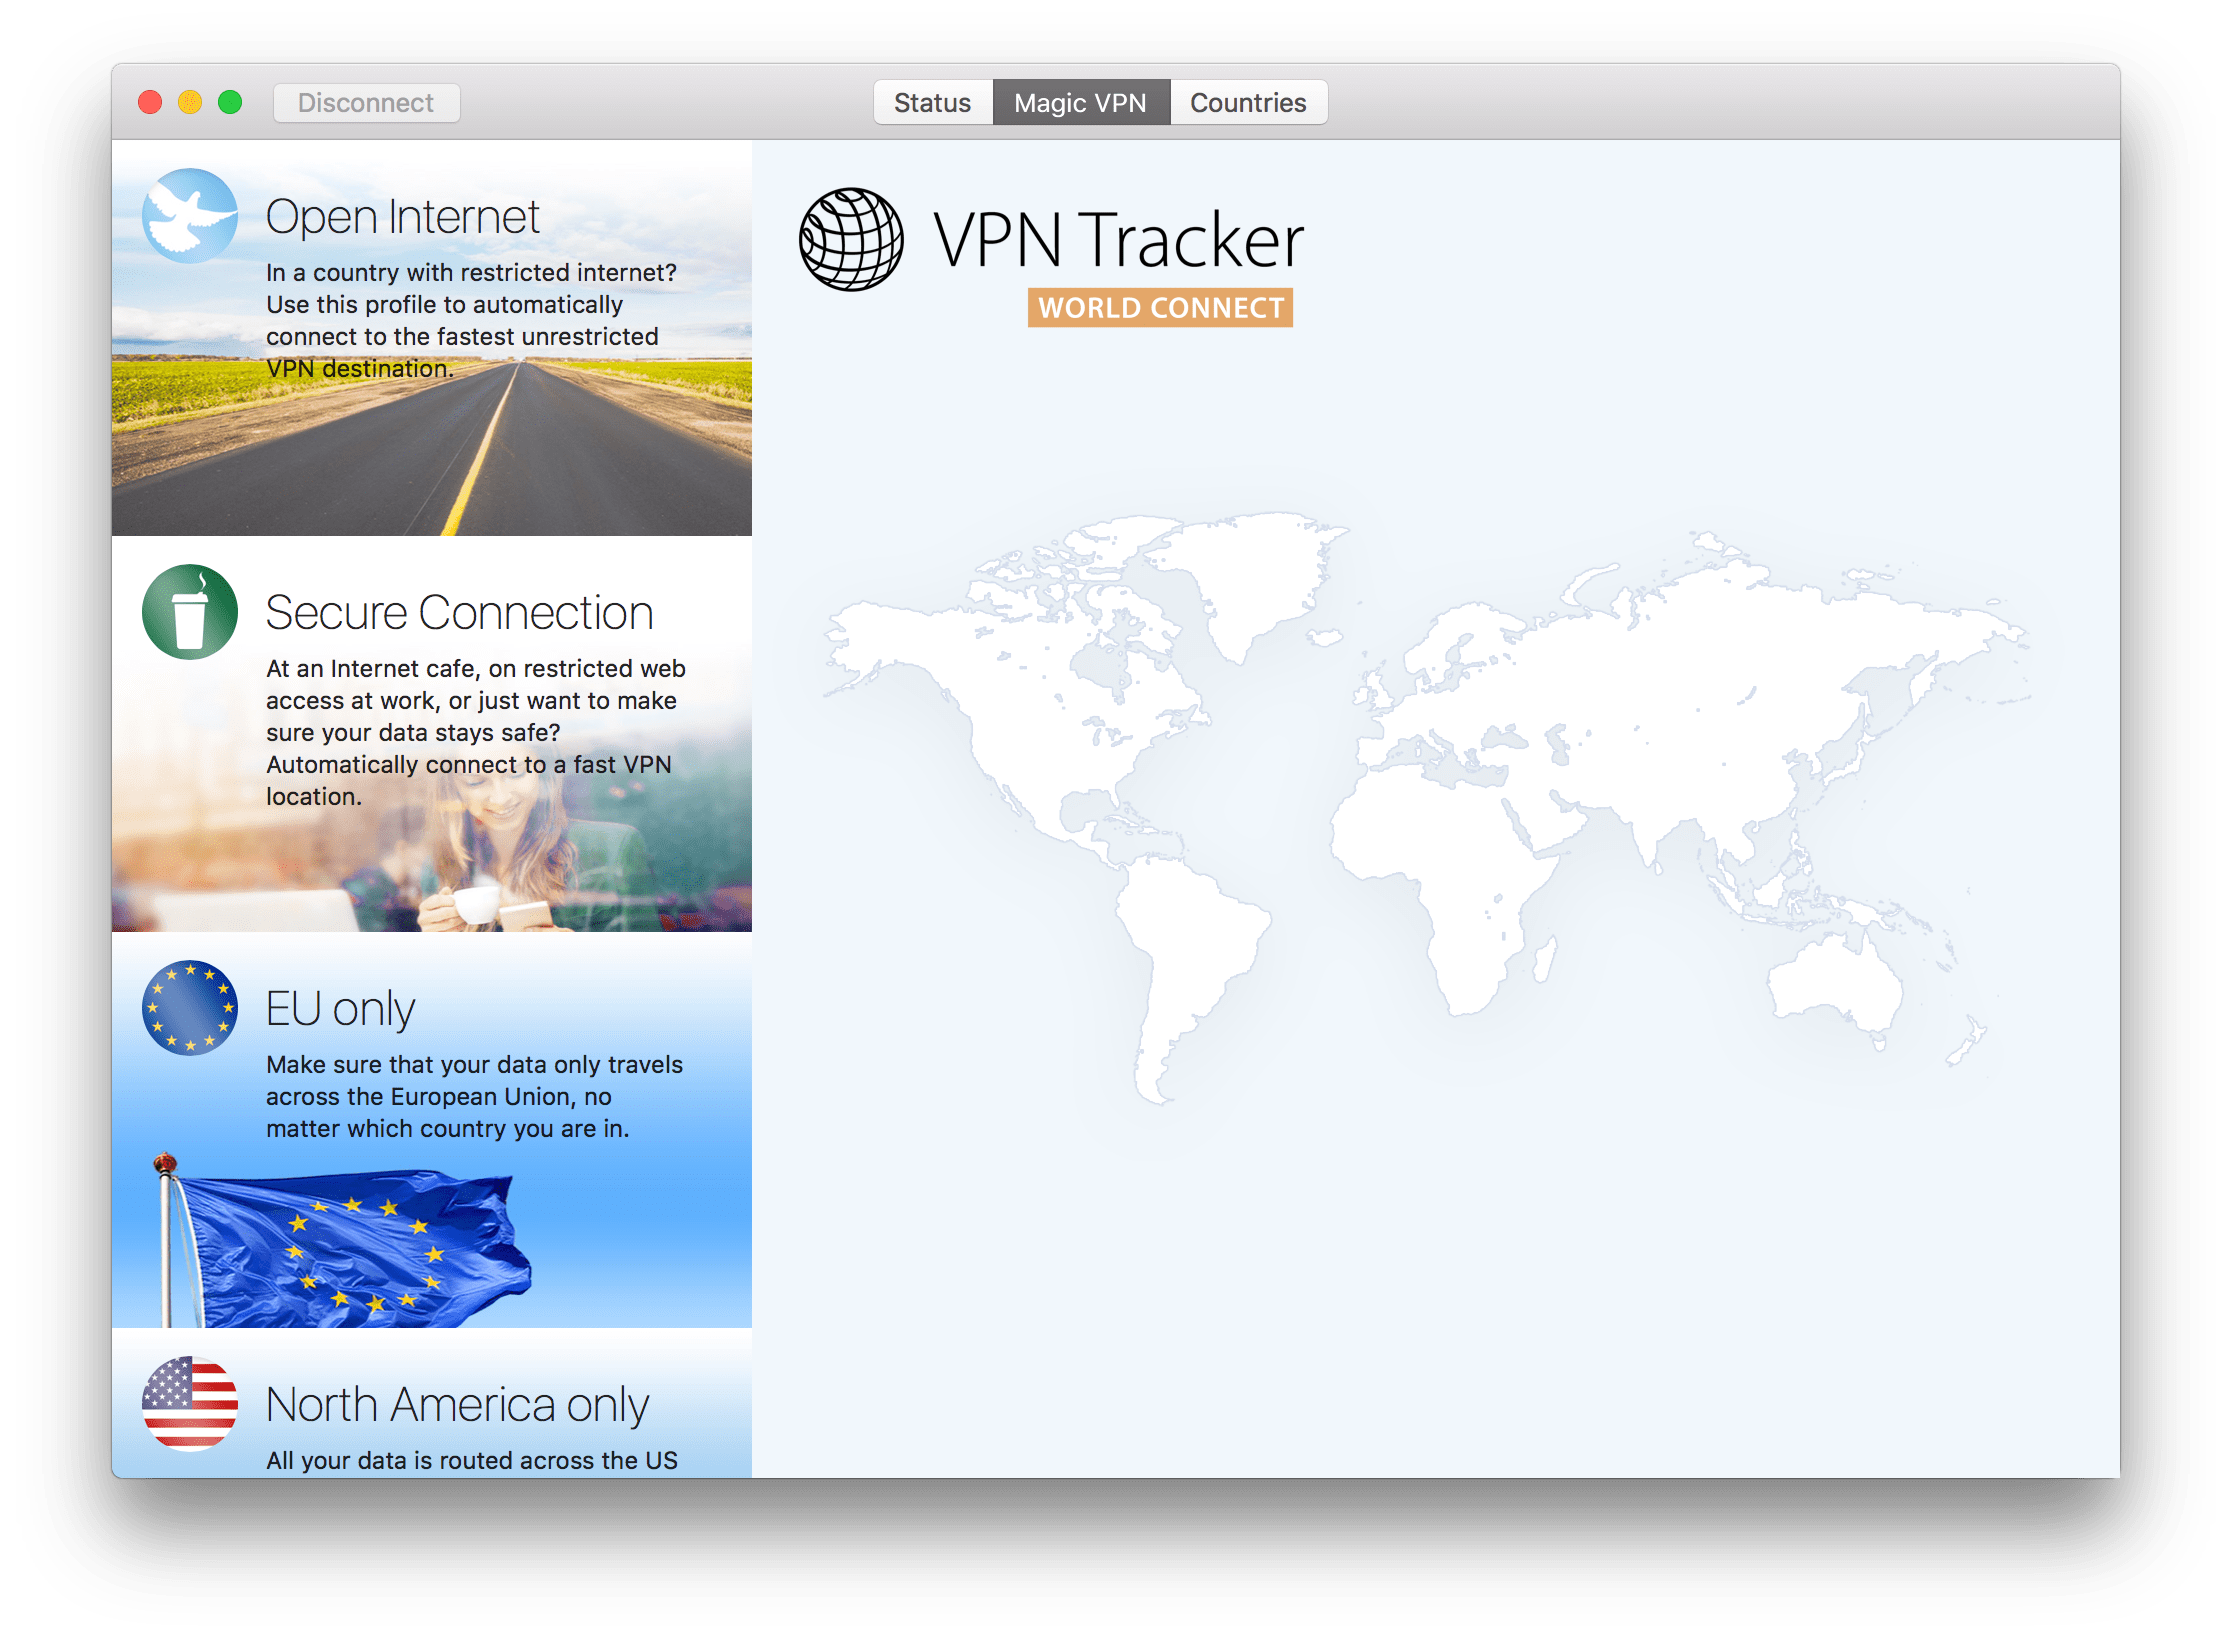Click the VPN Tracker title text
The image size is (2232, 1638).
[x=1118, y=241]
